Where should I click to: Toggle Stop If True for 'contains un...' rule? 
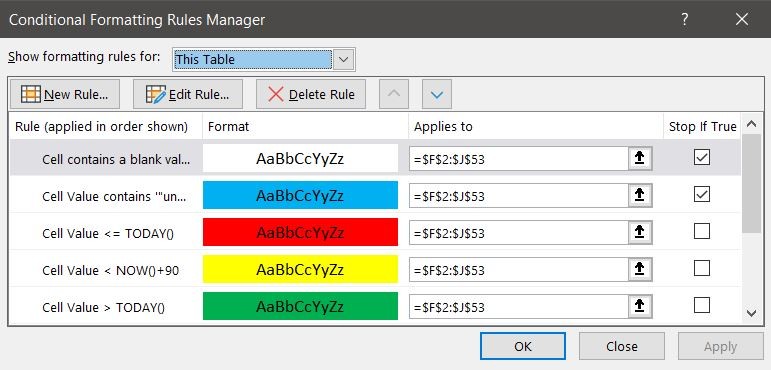coord(702,194)
